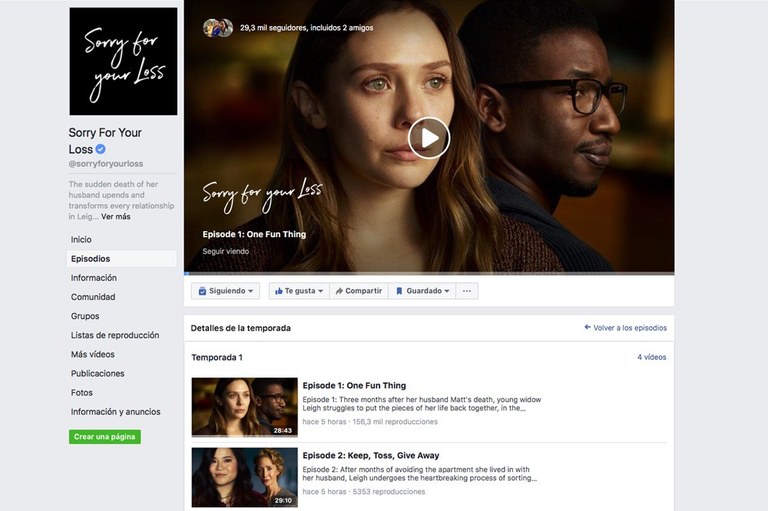Click the back arrow to episodes
Image resolution: width=768 pixels, height=511 pixels.
pos(588,328)
